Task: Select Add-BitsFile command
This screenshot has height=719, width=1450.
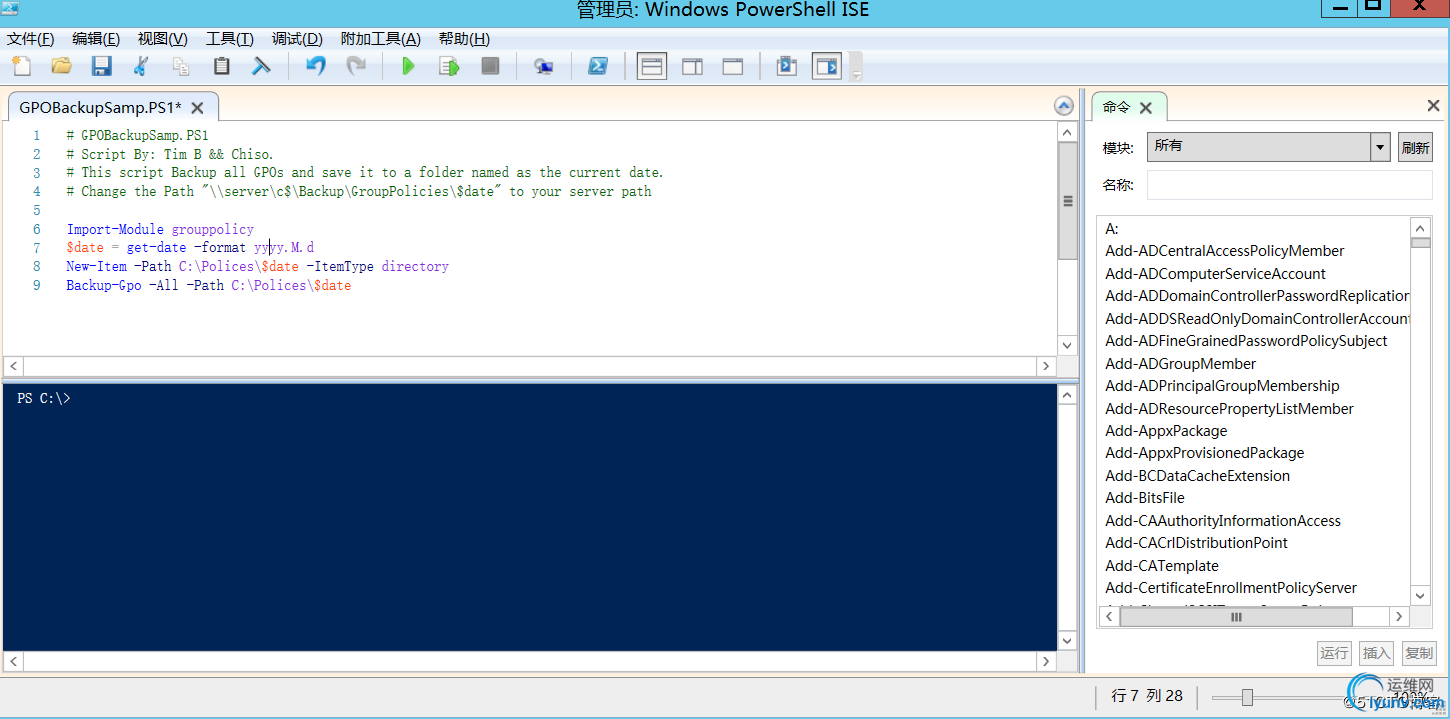Action: [1144, 498]
